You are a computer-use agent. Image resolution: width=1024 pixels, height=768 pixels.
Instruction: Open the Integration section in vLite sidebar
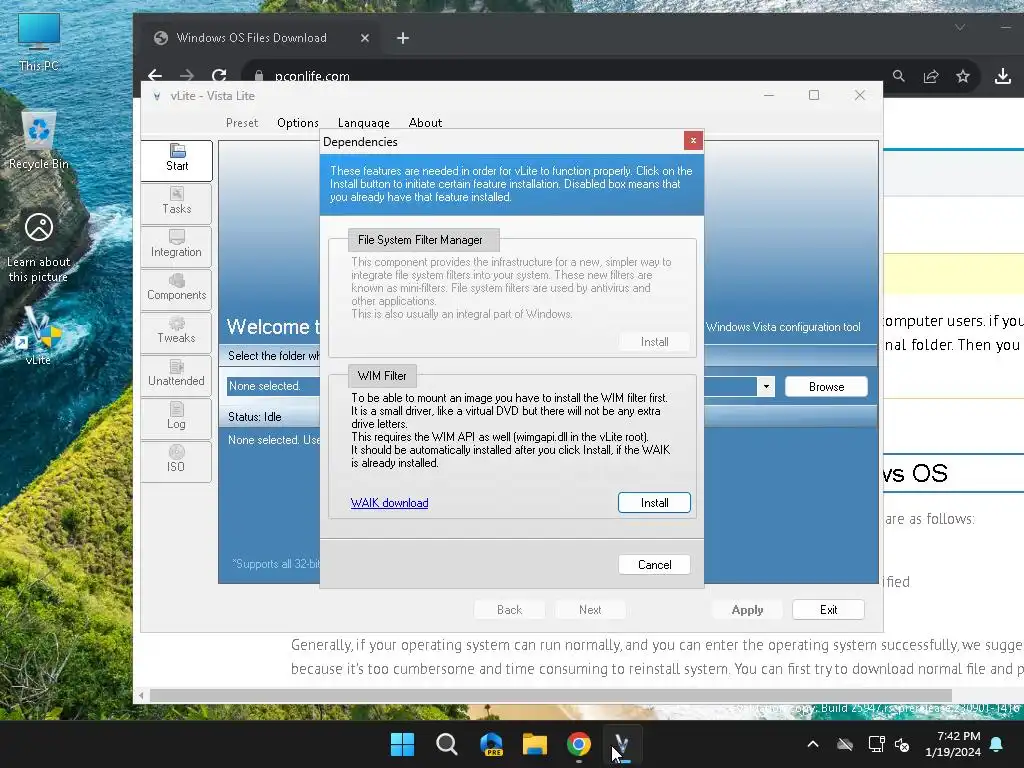(x=176, y=246)
